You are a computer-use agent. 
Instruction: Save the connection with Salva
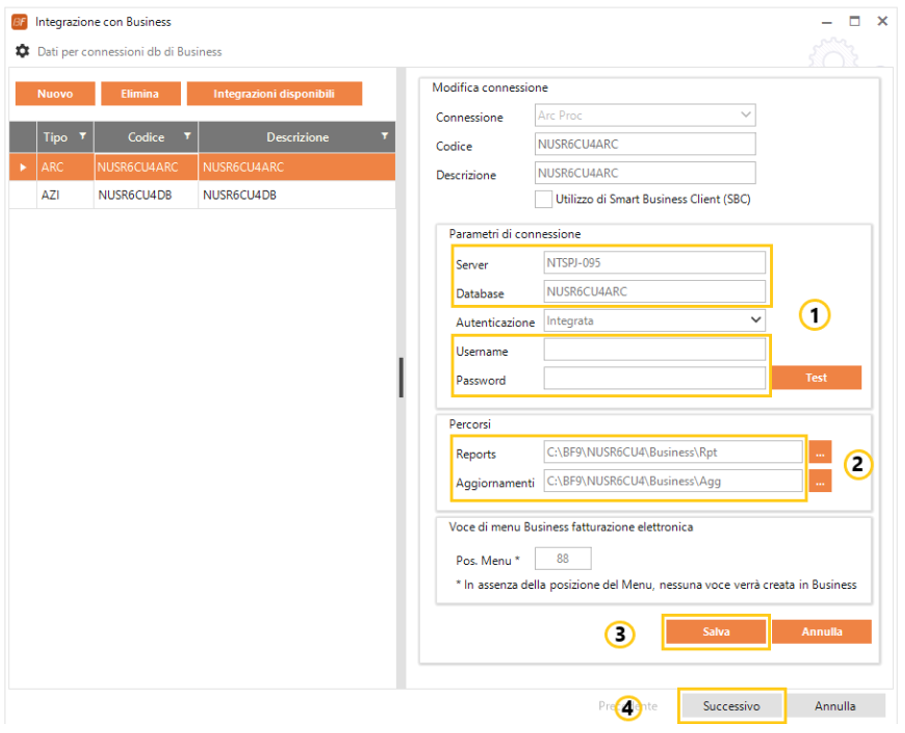coord(716,631)
